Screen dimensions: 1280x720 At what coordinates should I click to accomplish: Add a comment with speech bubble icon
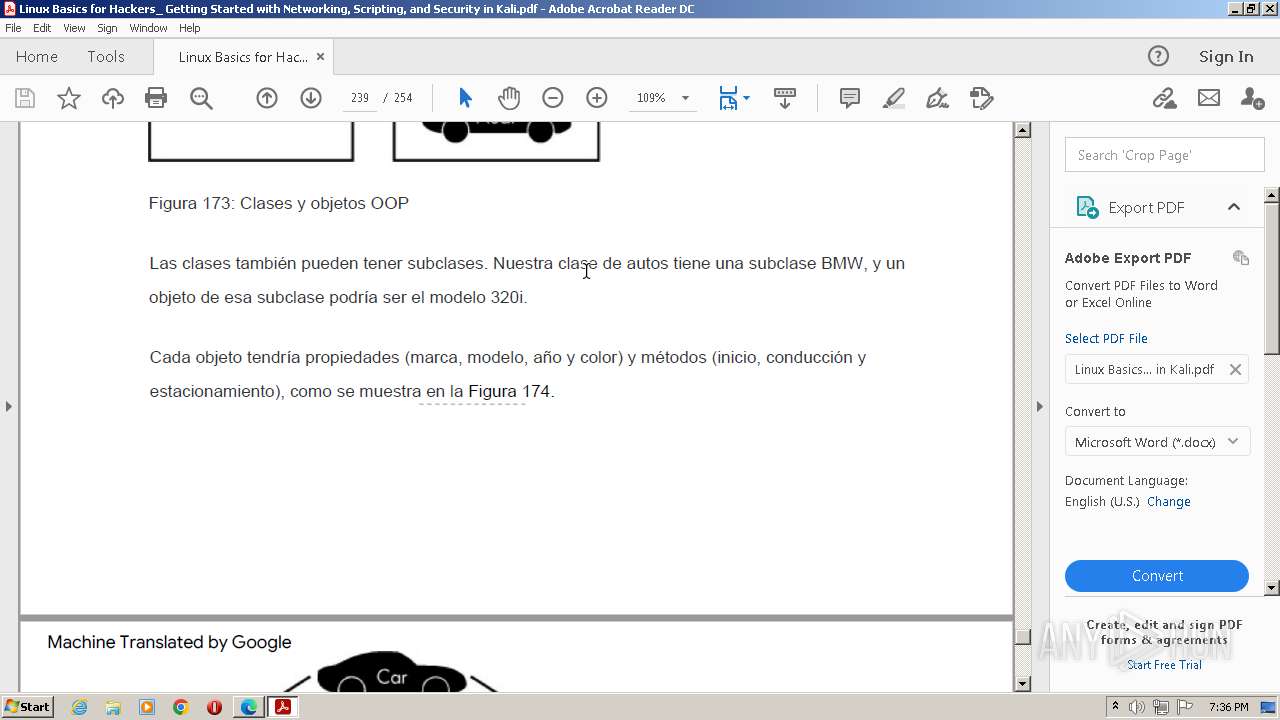850,98
